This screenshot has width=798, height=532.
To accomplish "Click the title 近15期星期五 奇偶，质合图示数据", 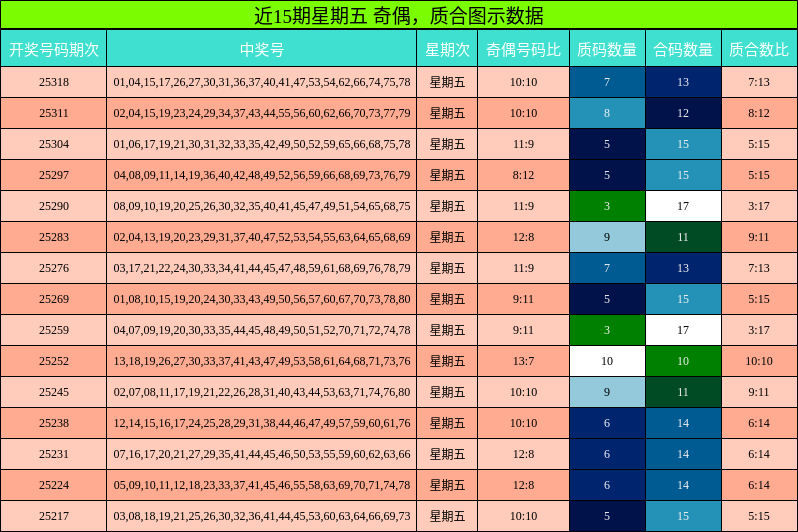I will coord(398,16).
